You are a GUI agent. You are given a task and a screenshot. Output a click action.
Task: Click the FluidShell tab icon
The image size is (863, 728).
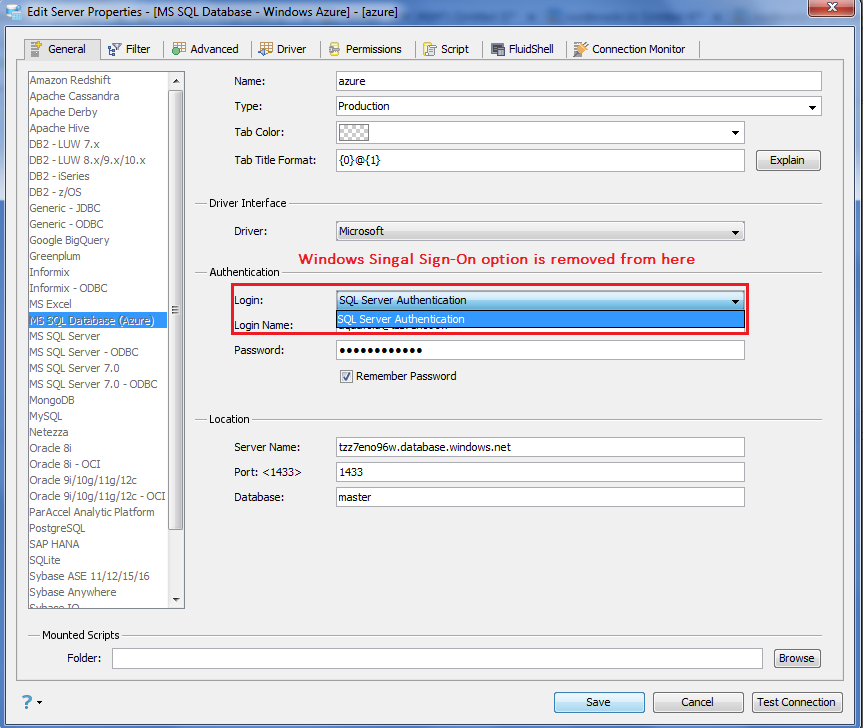point(498,50)
